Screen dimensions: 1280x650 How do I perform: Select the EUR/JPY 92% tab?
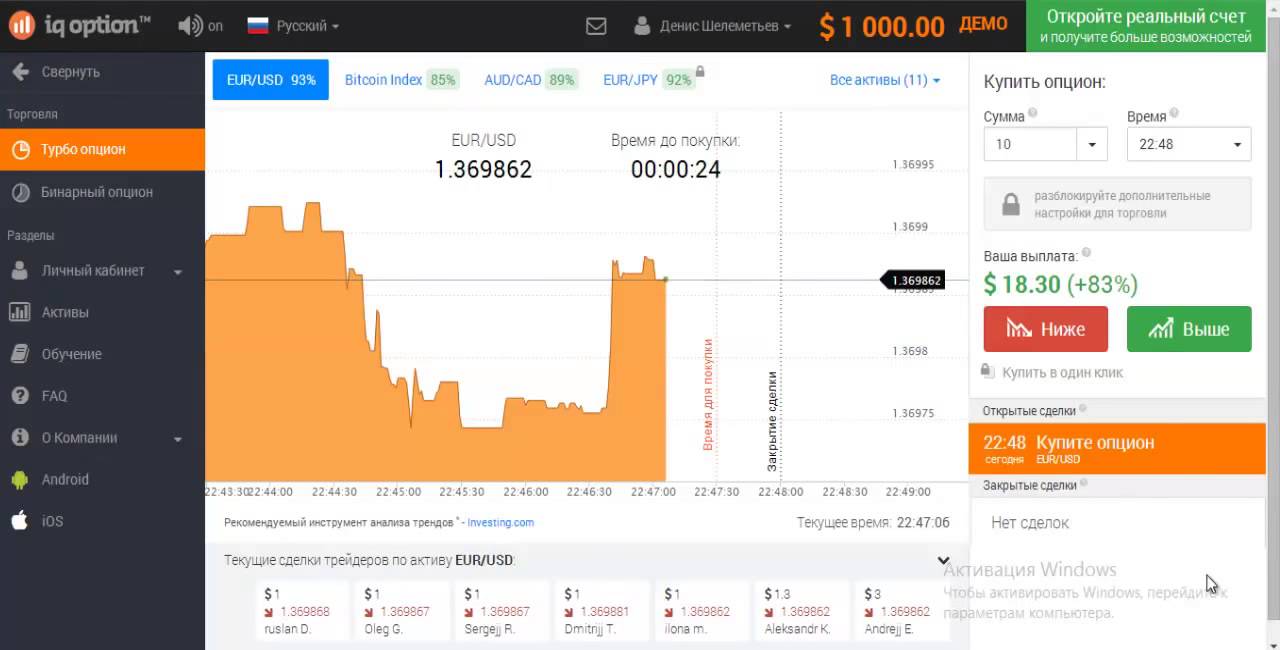649,80
